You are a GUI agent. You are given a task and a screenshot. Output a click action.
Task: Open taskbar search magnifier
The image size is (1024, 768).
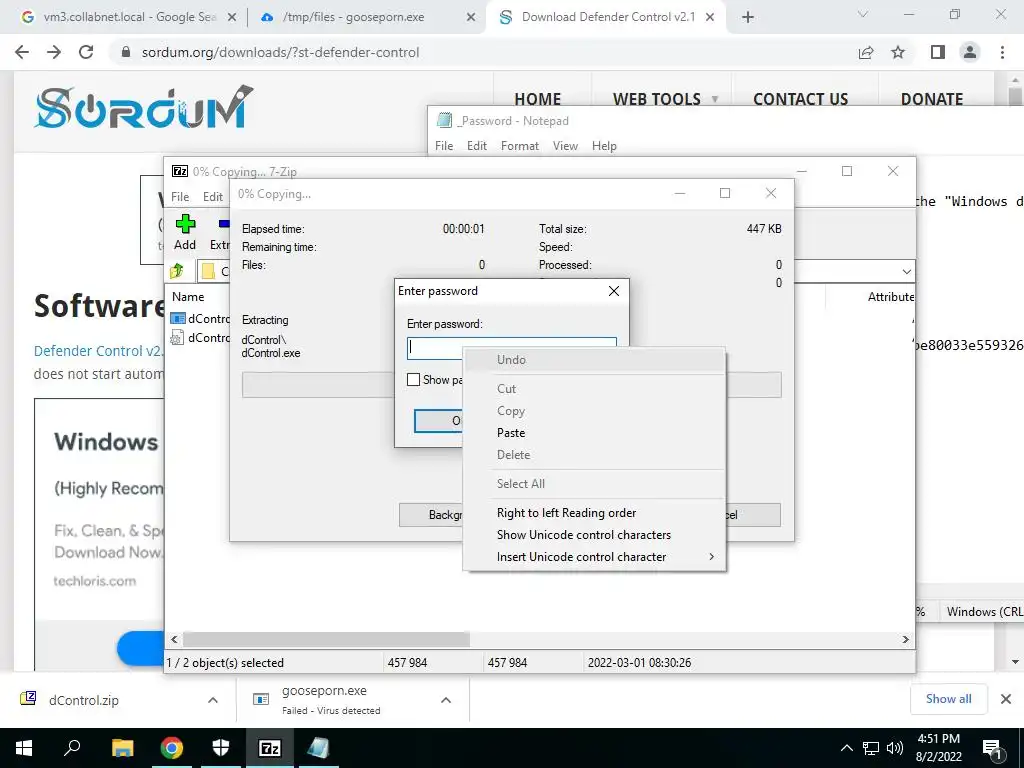pyautogui.click(x=72, y=748)
